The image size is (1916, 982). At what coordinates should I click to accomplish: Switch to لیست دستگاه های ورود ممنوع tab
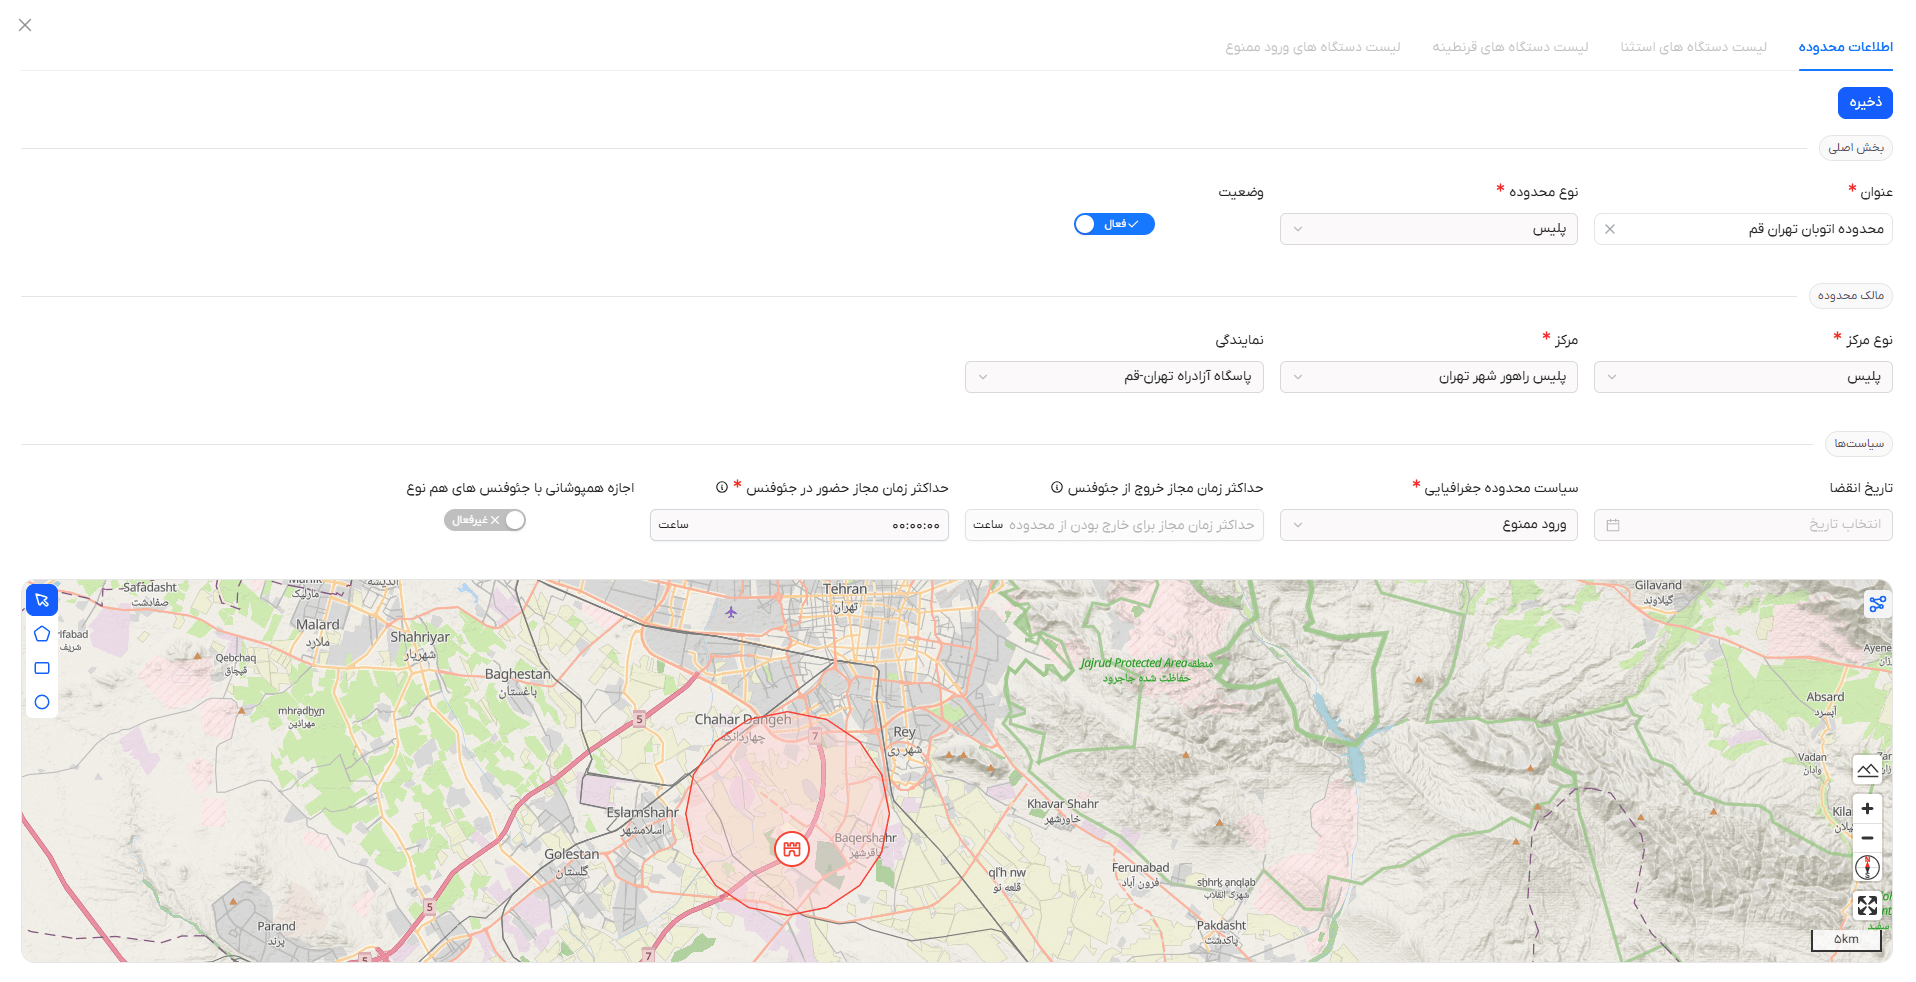tap(1312, 47)
